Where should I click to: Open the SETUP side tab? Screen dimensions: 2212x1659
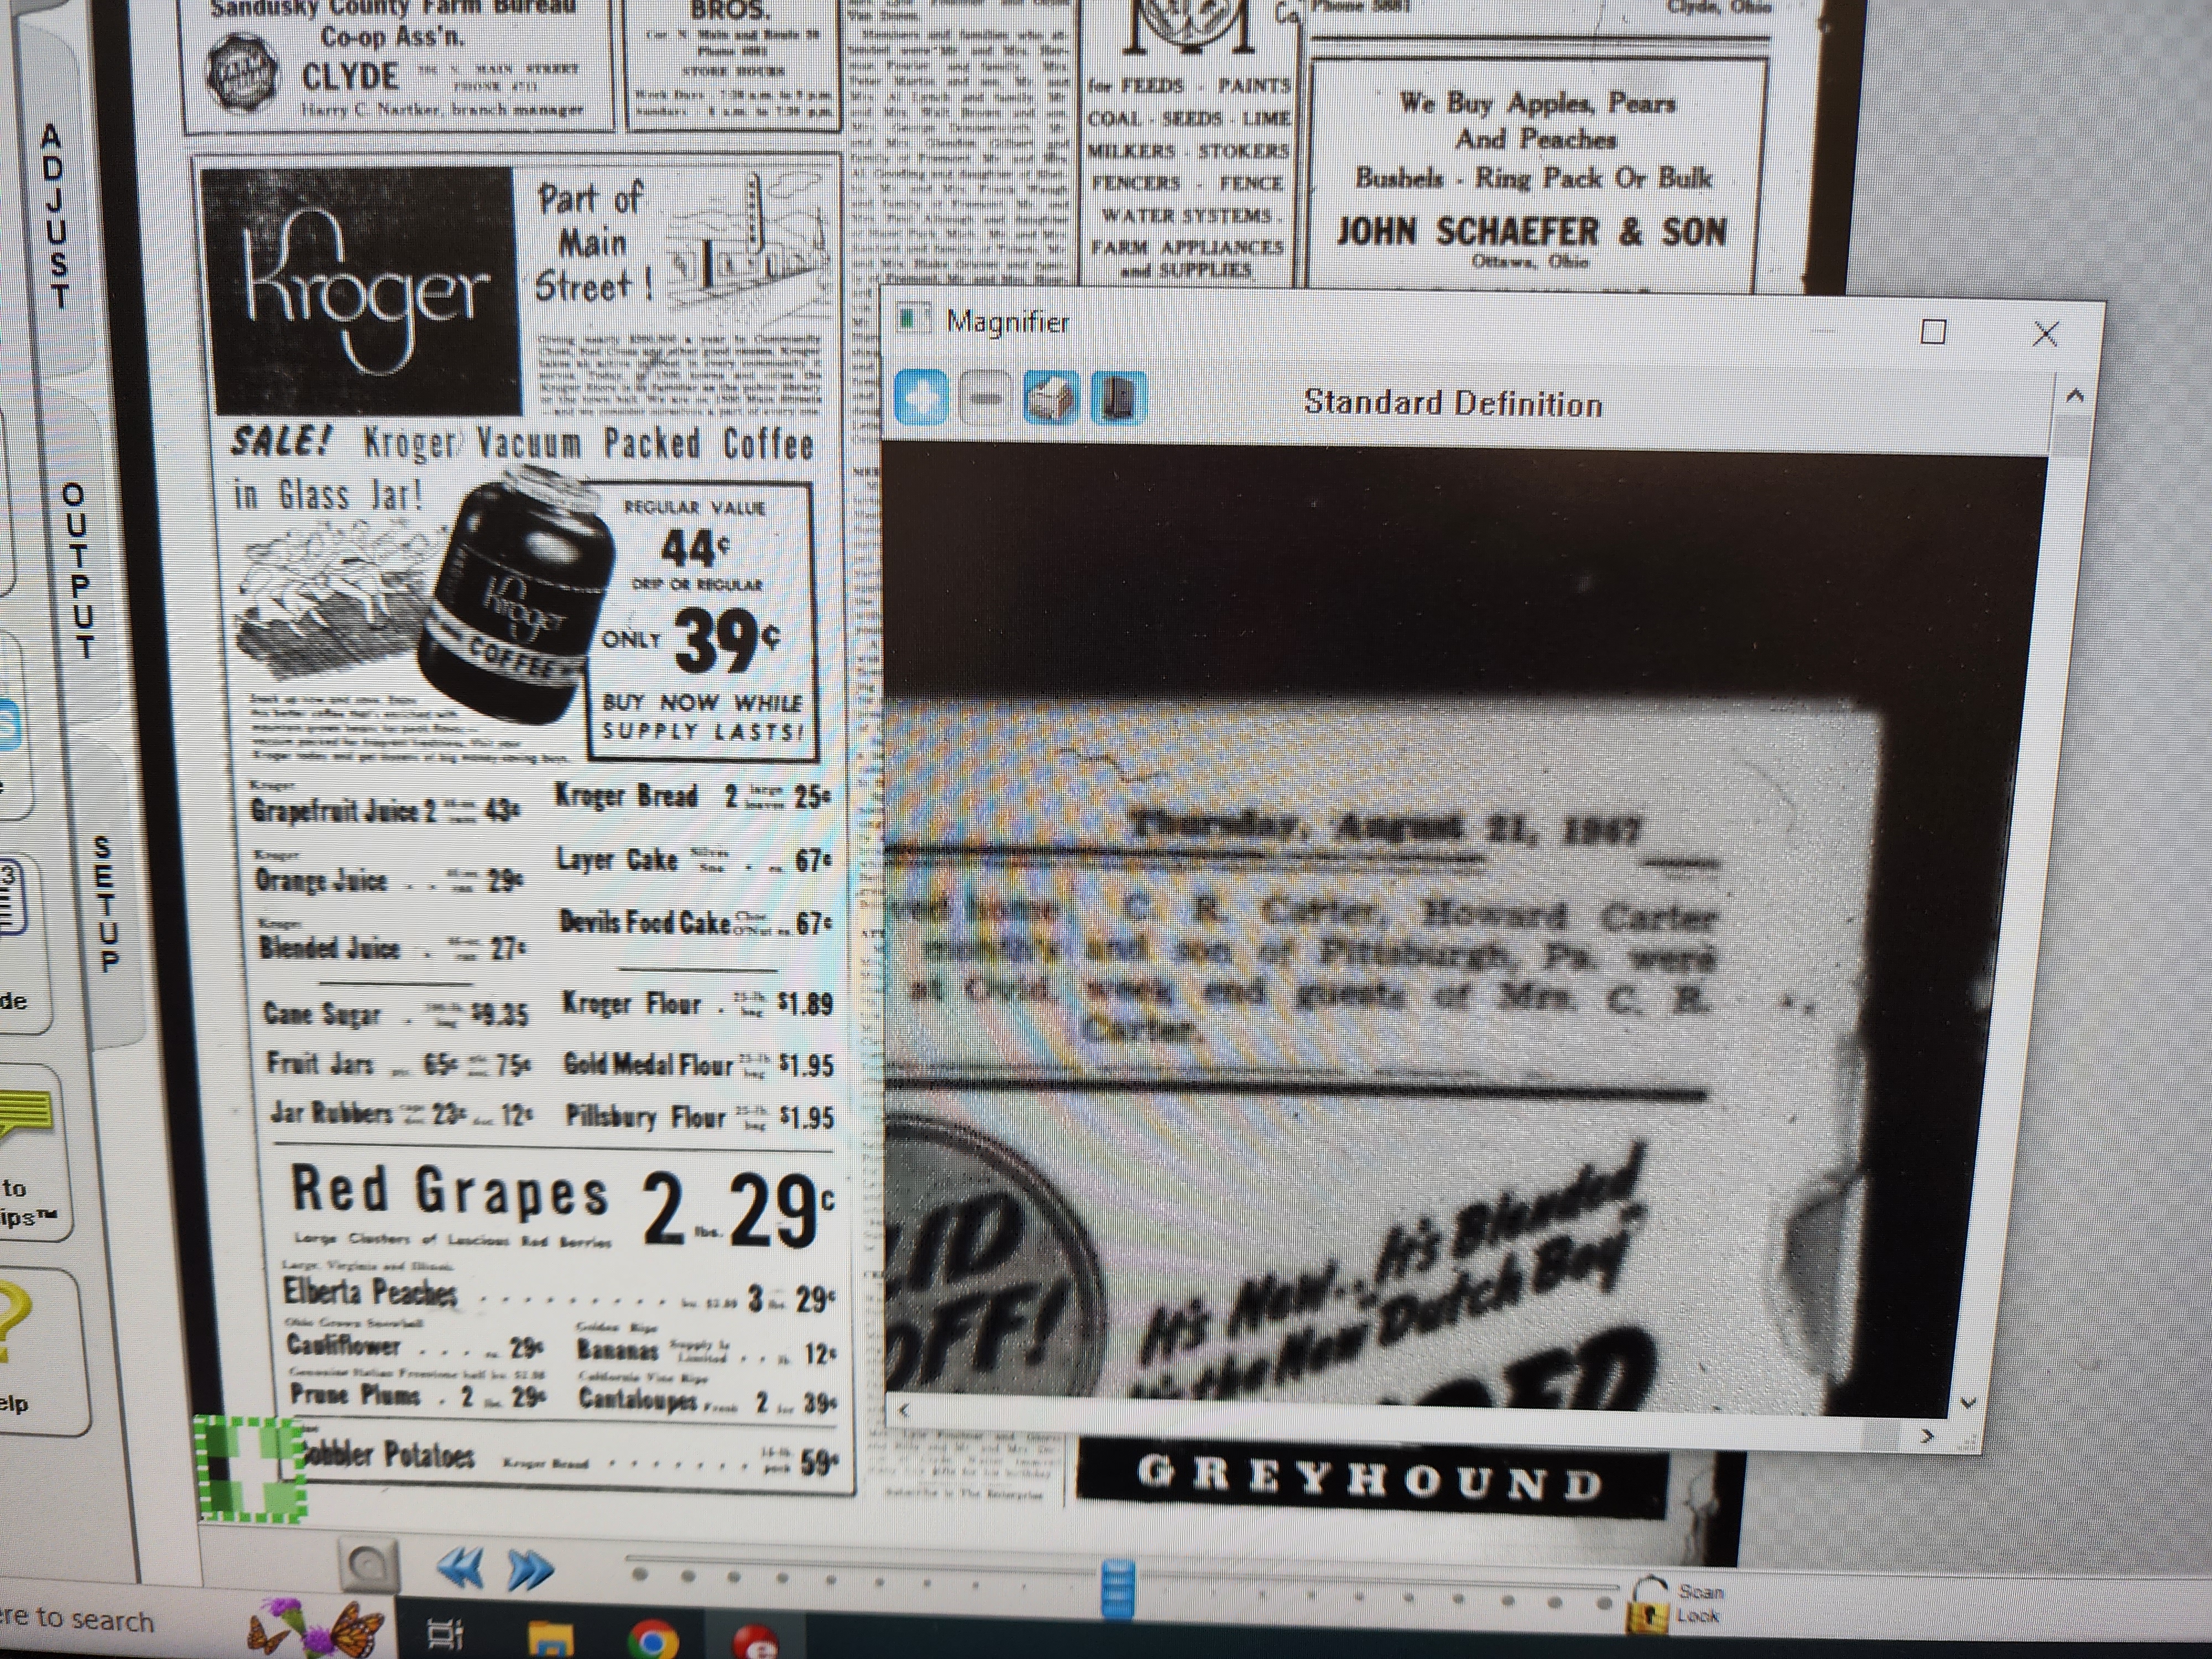(x=106, y=905)
